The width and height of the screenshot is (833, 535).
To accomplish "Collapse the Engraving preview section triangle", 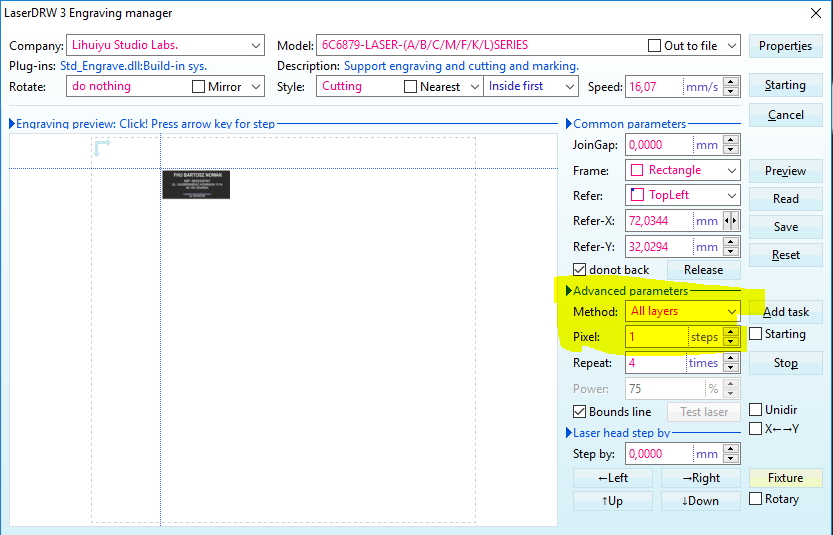I will tap(12, 124).
